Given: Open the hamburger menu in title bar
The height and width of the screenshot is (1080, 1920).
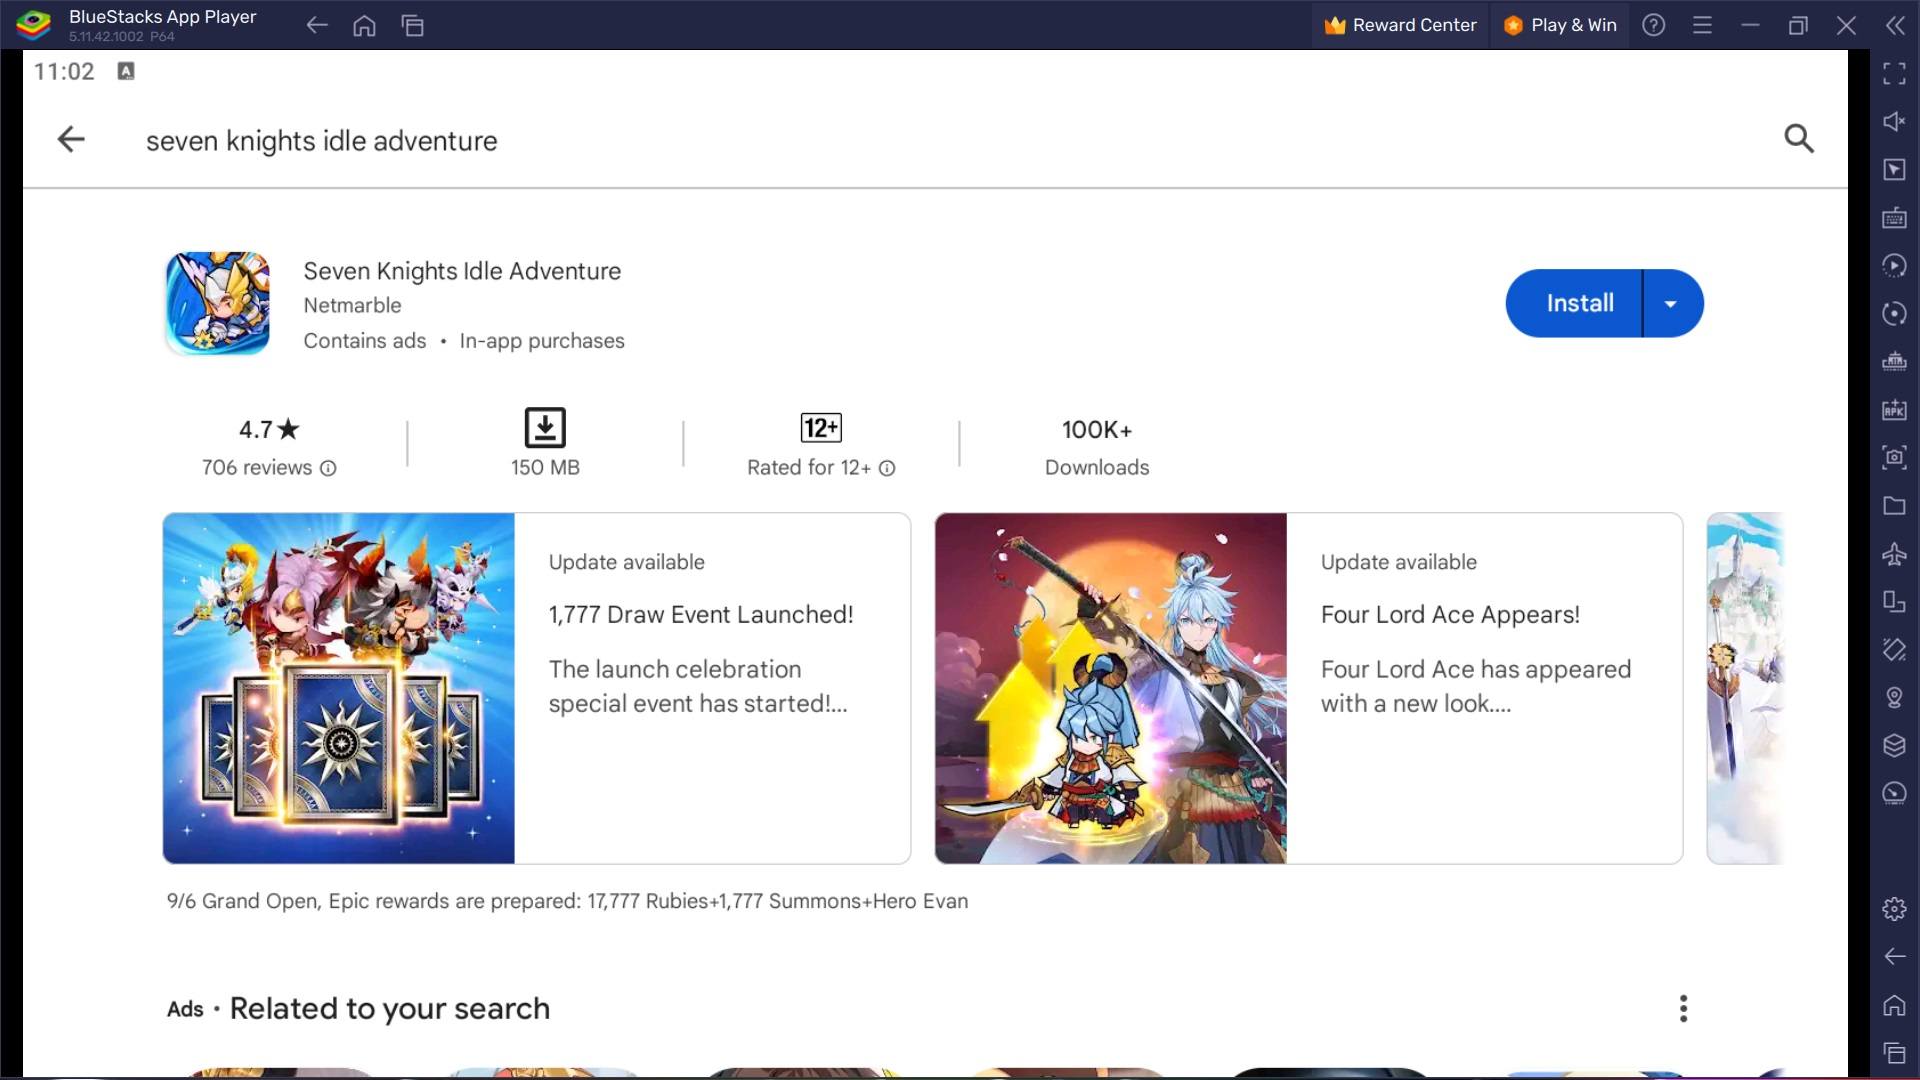Looking at the screenshot, I should [x=1702, y=25].
